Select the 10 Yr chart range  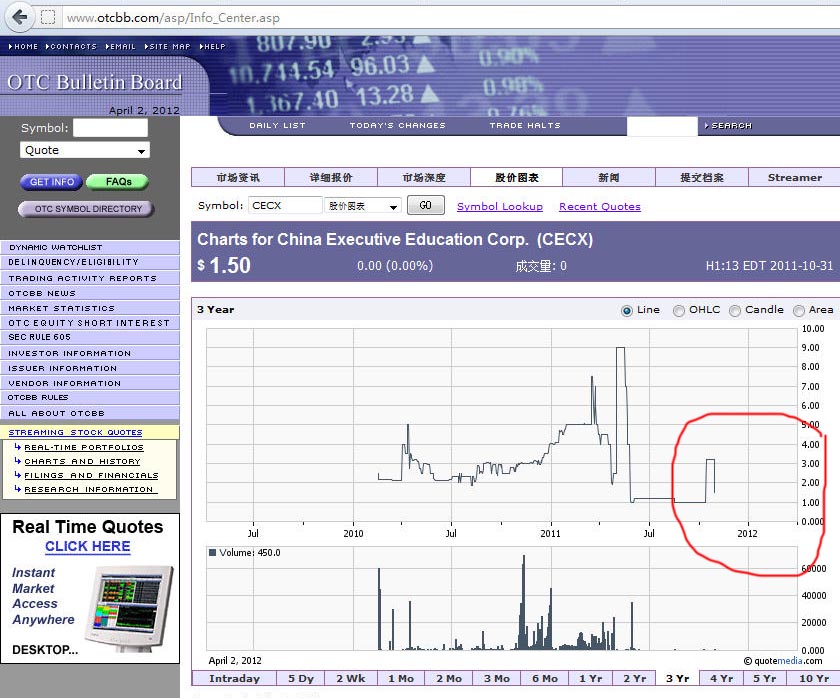coord(814,678)
